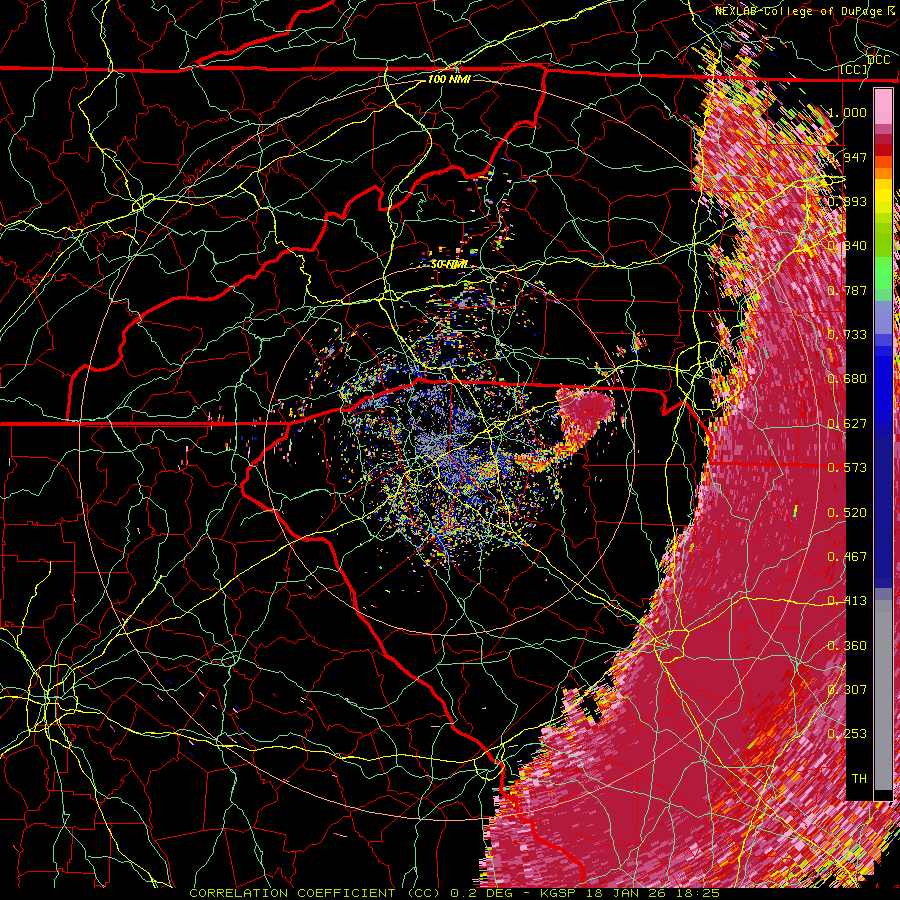The image size is (900, 900).
Task: Click the 0.467 scale value
Action: (x=847, y=557)
